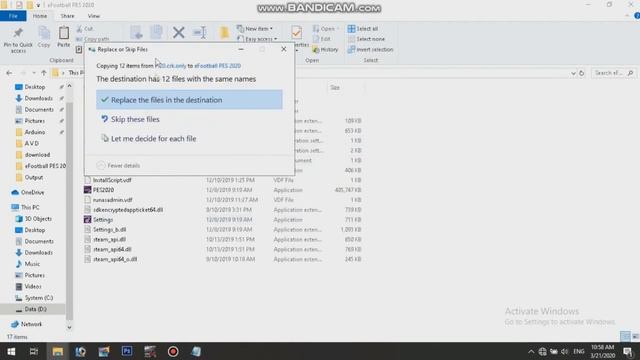This screenshot has height=360, width=640.
Task: Click the volume icon in system tray
Action: point(564,351)
